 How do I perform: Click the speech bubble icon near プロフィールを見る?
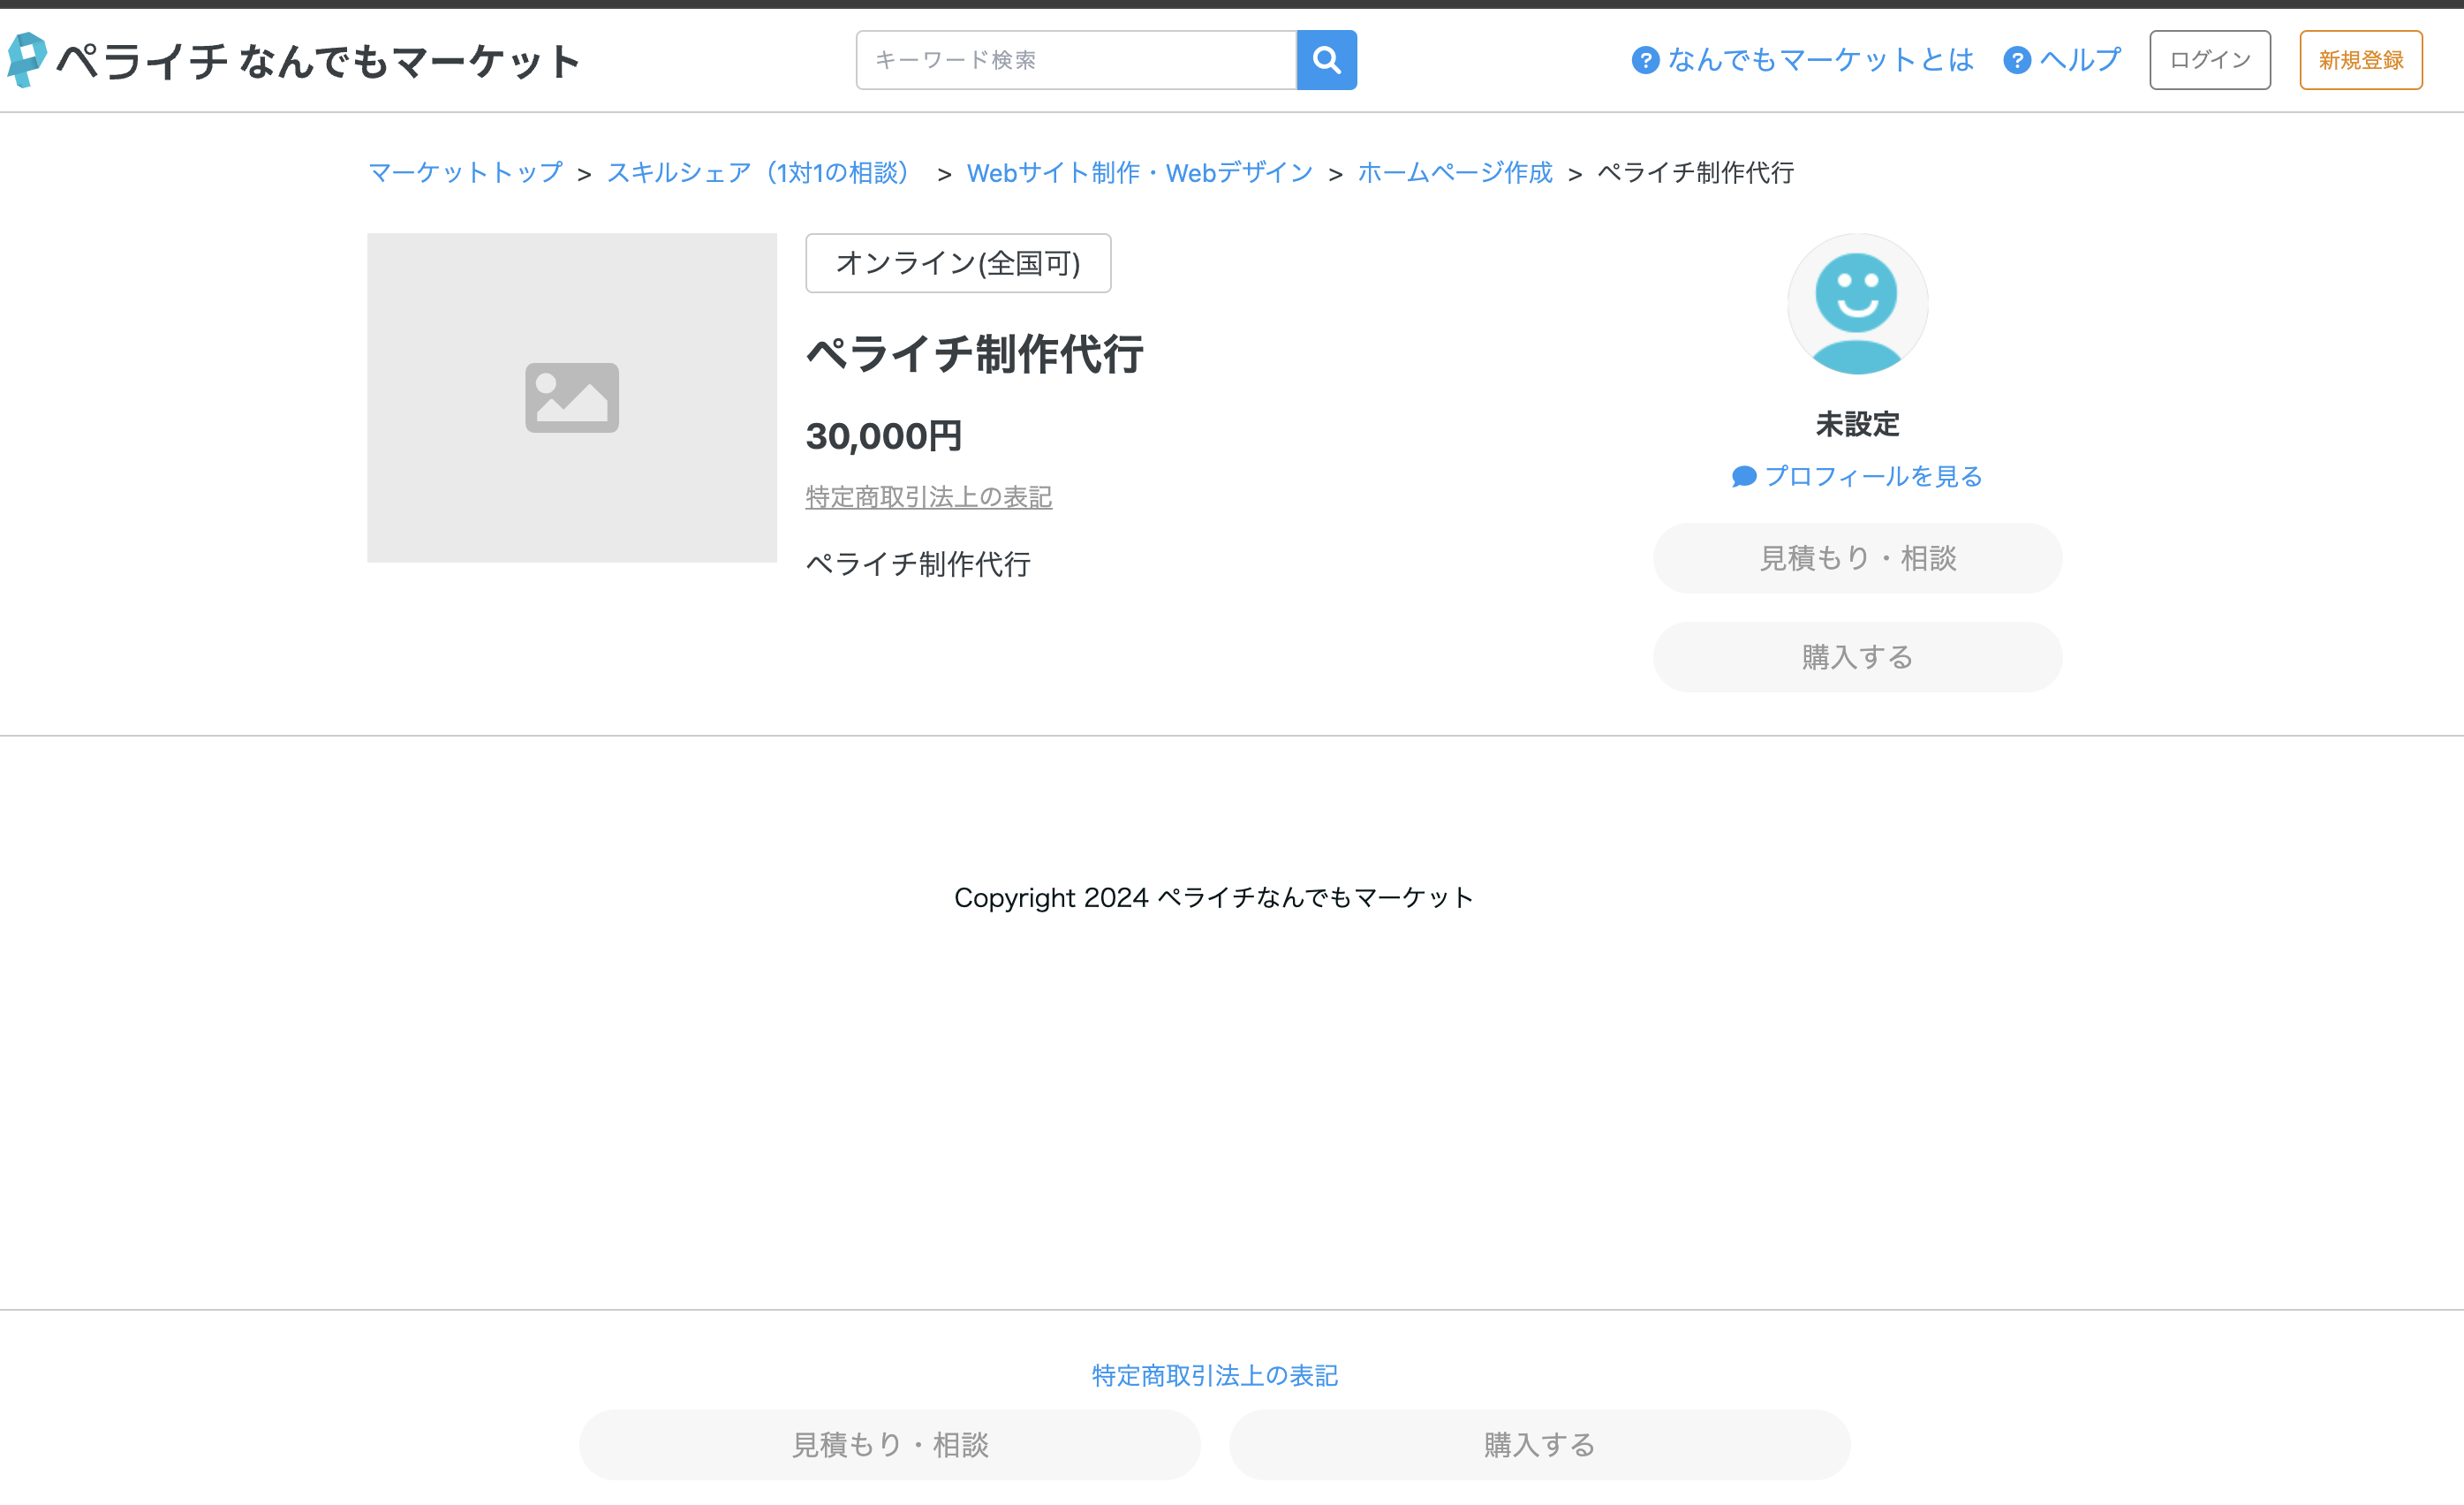(x=1744, y=477)
